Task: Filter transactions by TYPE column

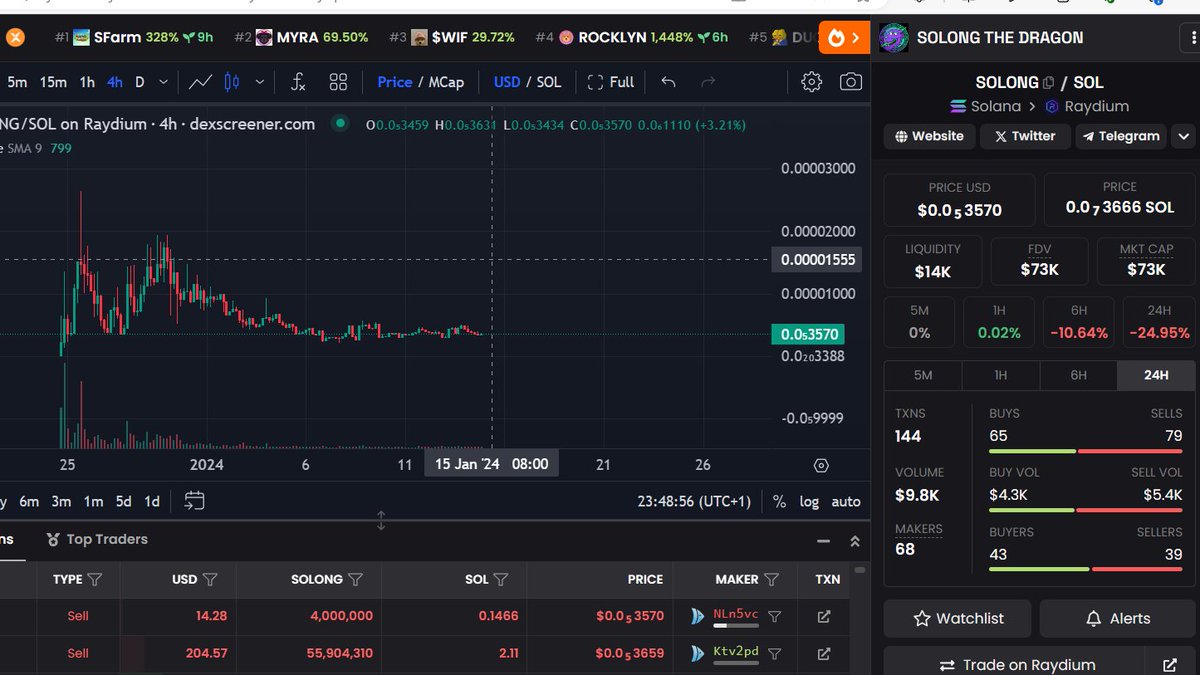Action: [95, 579]
